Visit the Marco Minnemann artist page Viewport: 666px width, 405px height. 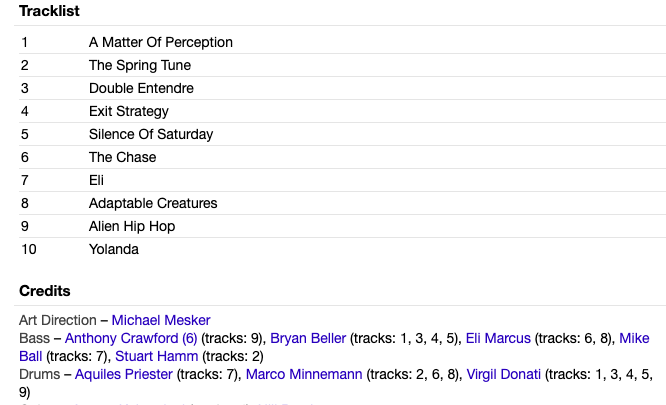[x=304, y=374]
